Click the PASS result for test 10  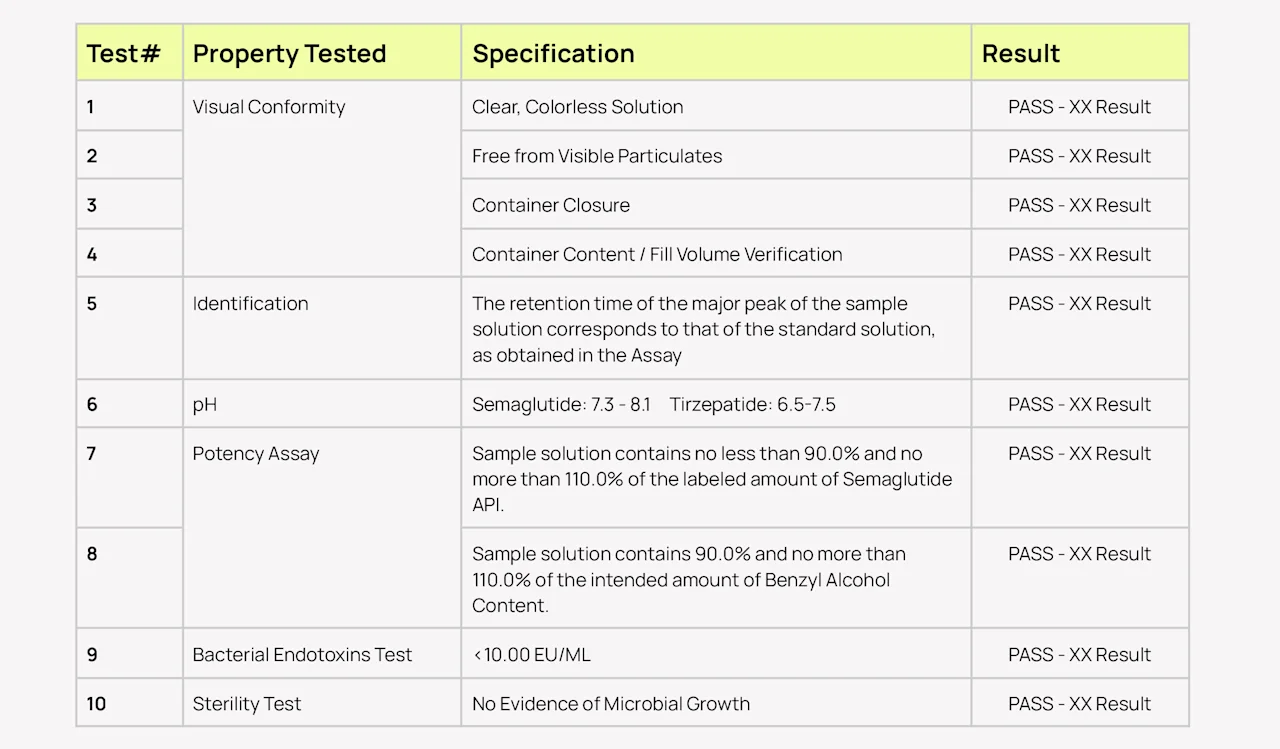coord(1079,703)
